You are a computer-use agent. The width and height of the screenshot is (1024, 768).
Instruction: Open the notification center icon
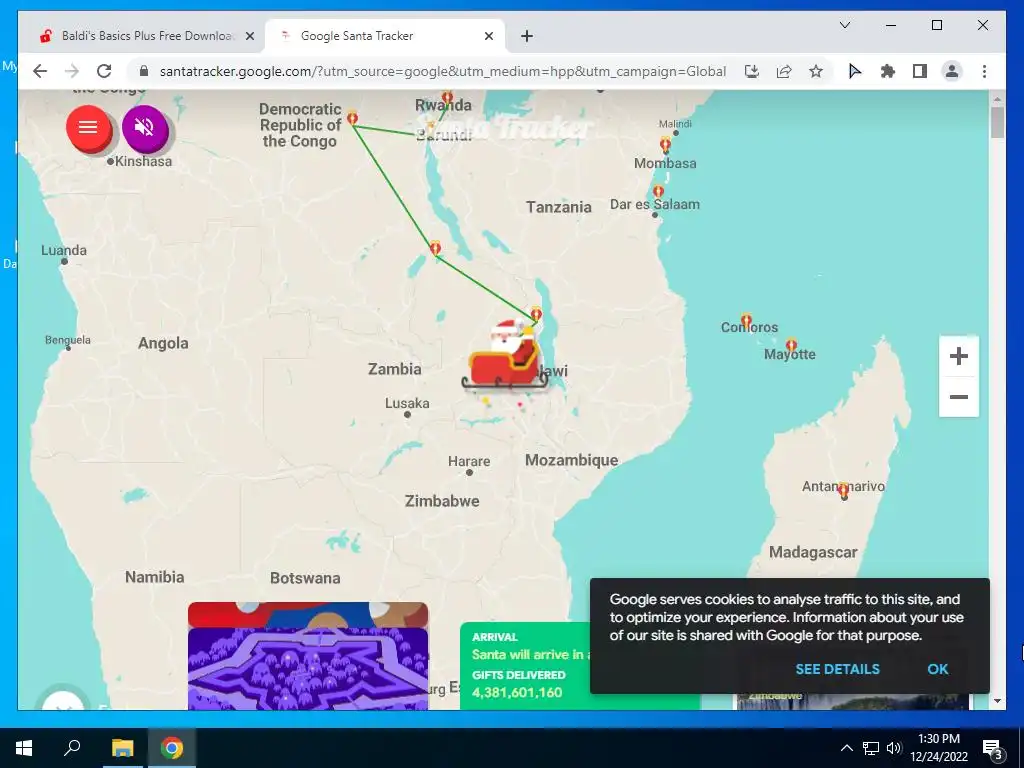pyautogui.click(x=992, y=748)
